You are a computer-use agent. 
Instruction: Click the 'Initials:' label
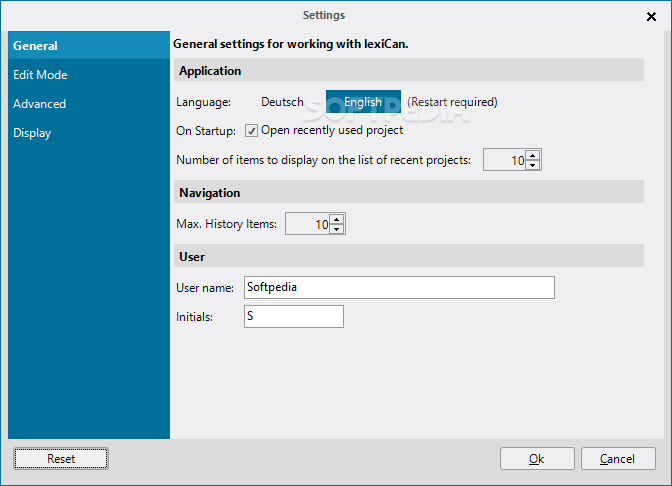(x=195, y=317)
